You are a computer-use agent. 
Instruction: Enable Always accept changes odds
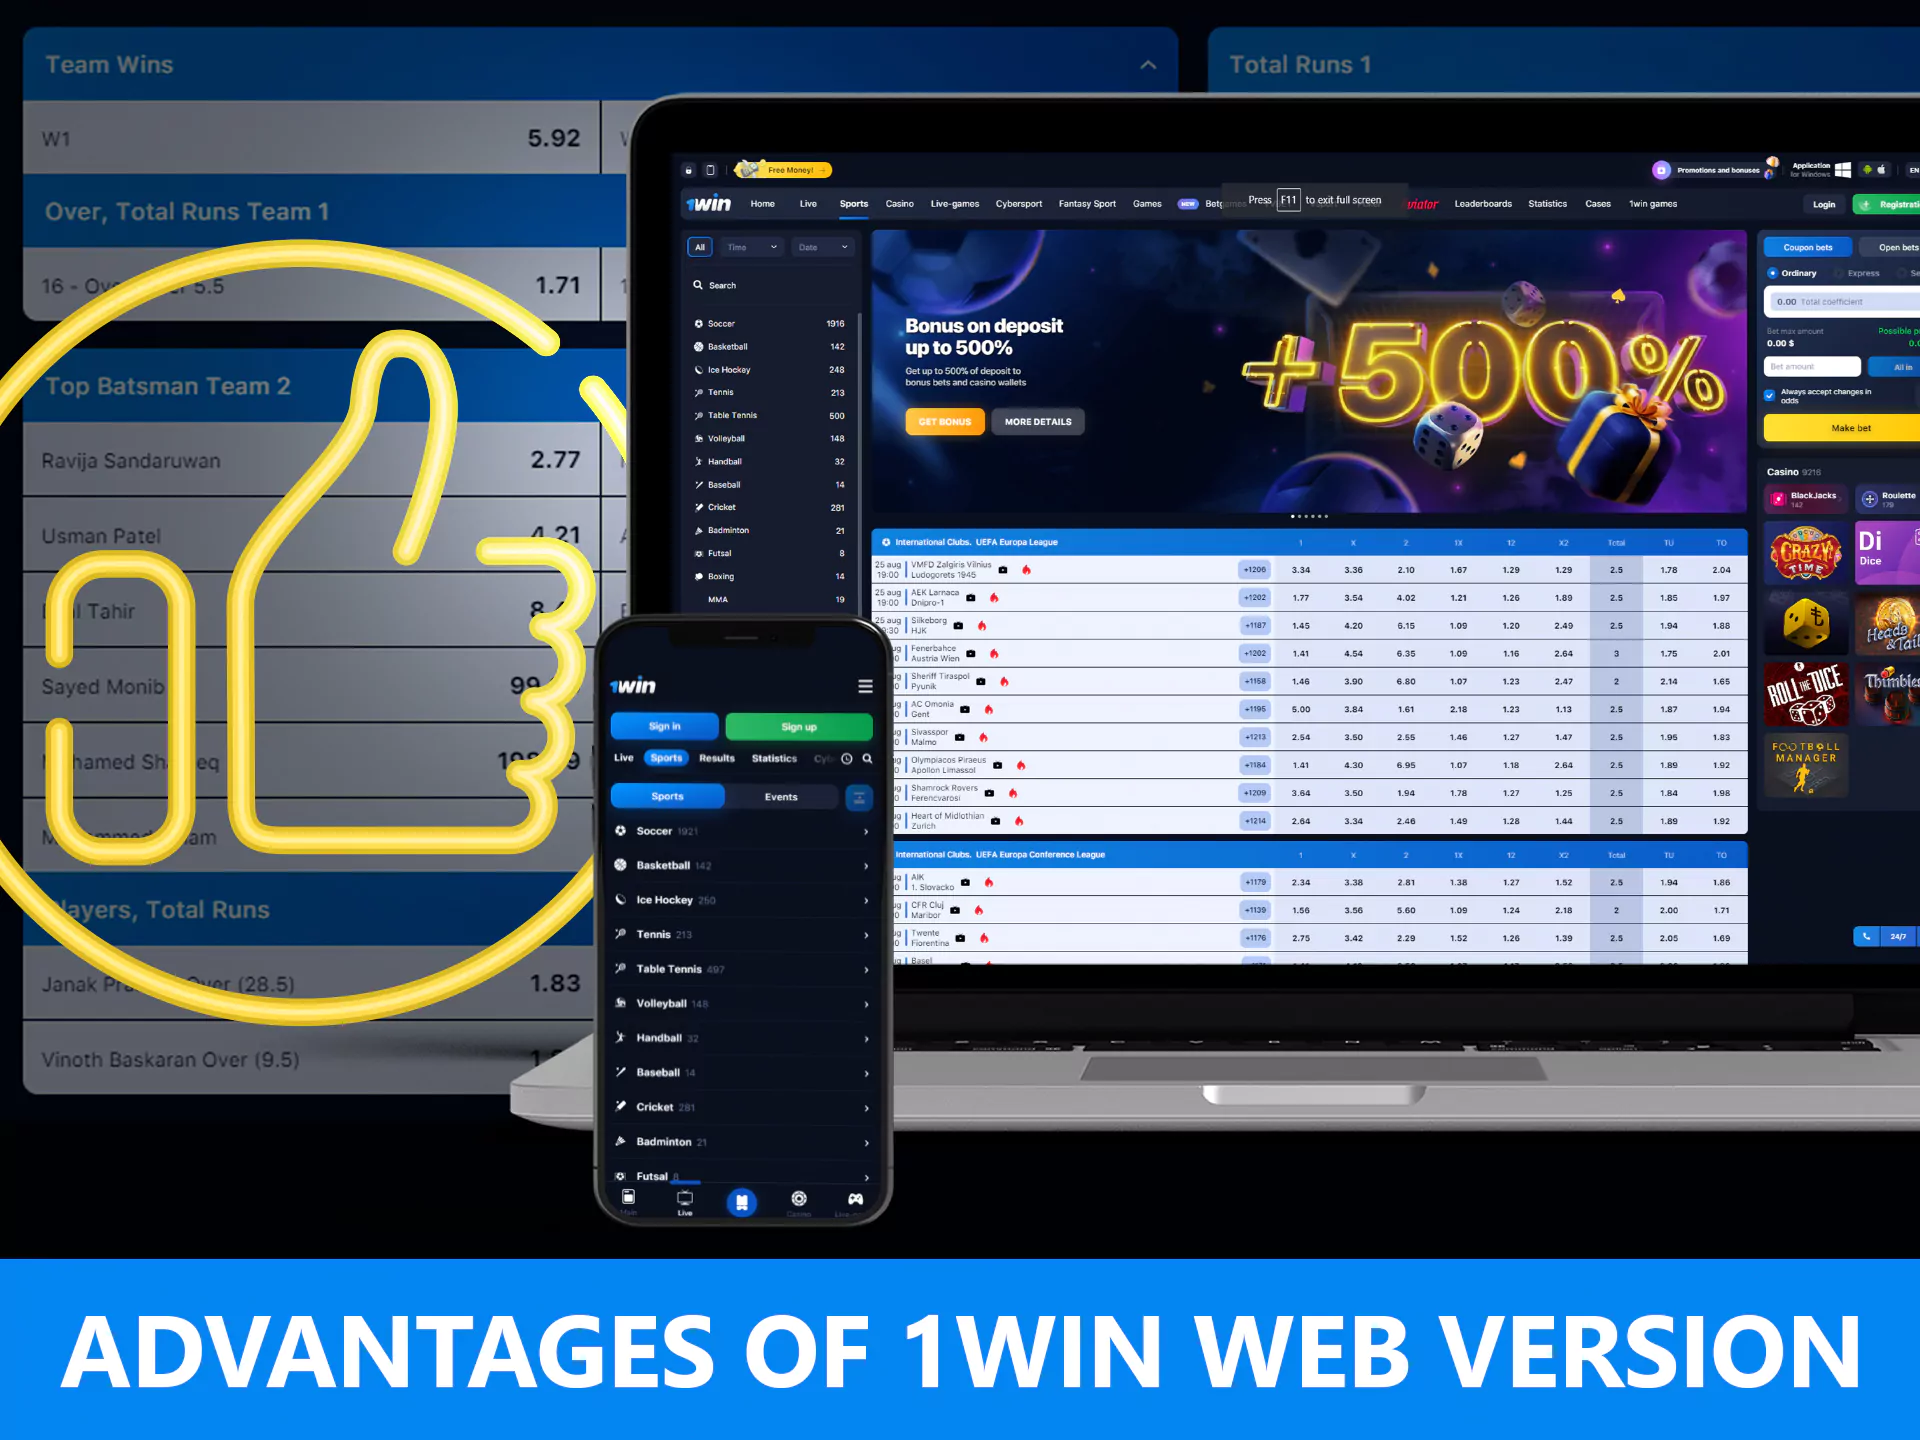point(1769,395)
